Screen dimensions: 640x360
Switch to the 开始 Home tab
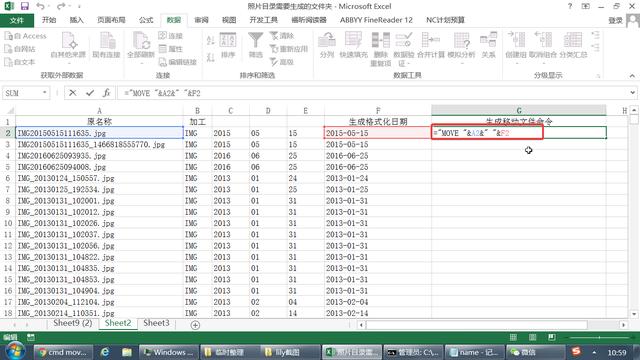click(49, 20)
